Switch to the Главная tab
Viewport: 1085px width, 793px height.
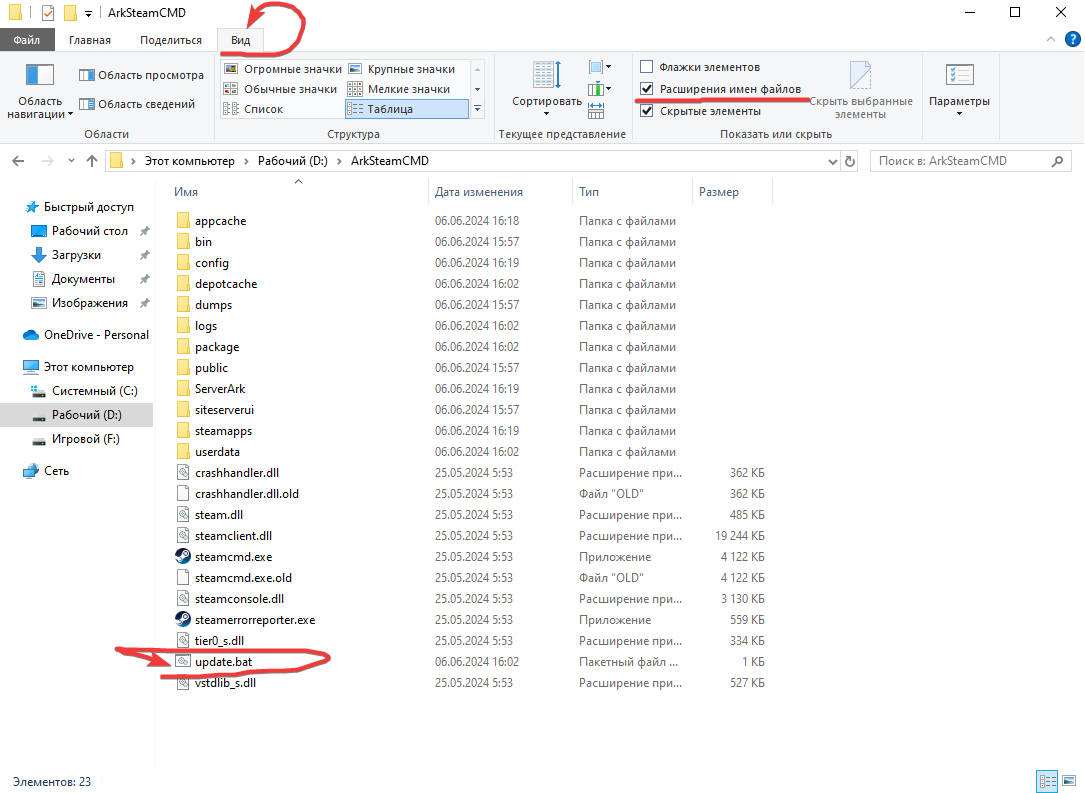point(90,40)
